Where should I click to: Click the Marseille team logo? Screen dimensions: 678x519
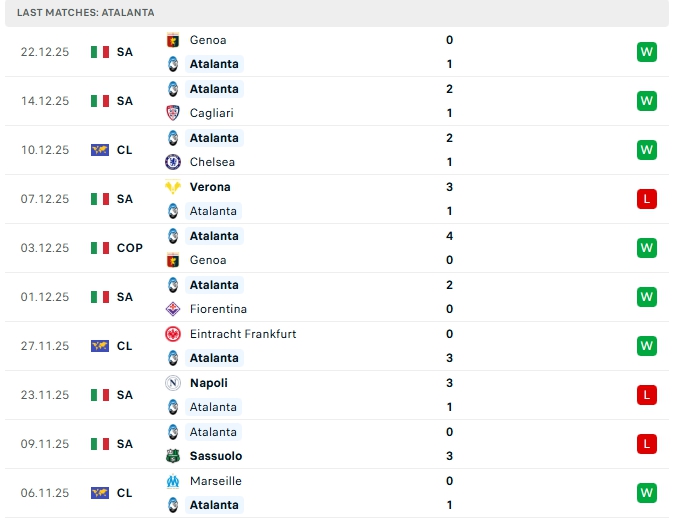click(x=172, y=481)
